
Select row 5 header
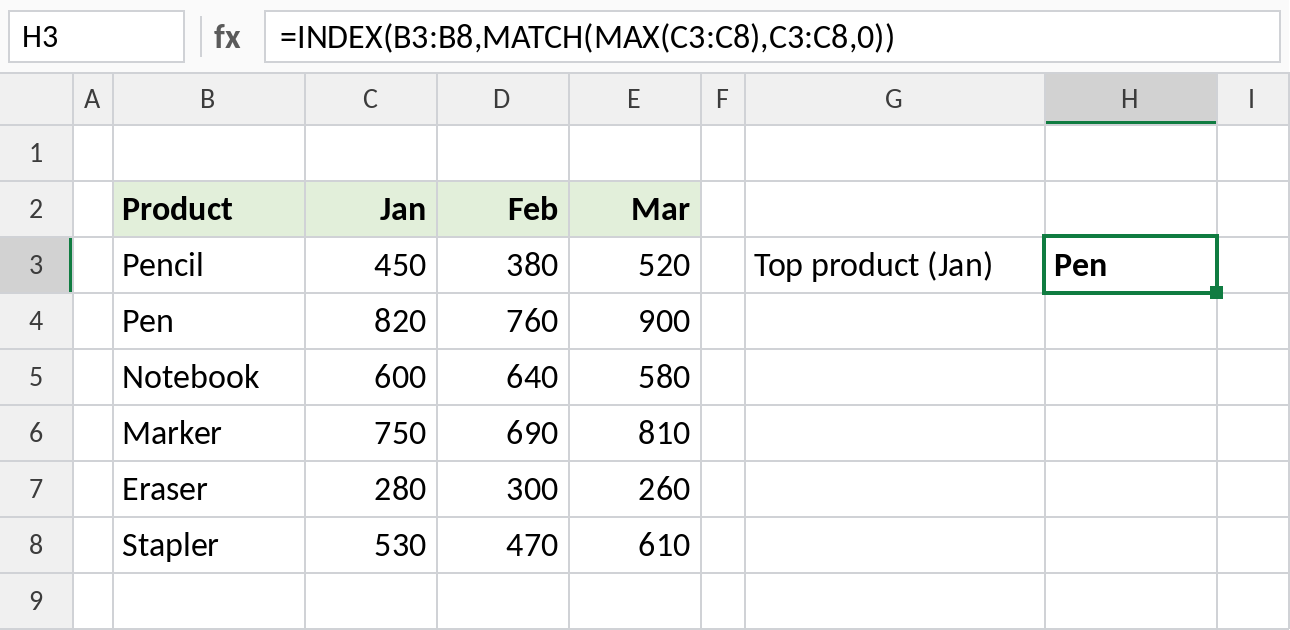(x=37, y=377)
